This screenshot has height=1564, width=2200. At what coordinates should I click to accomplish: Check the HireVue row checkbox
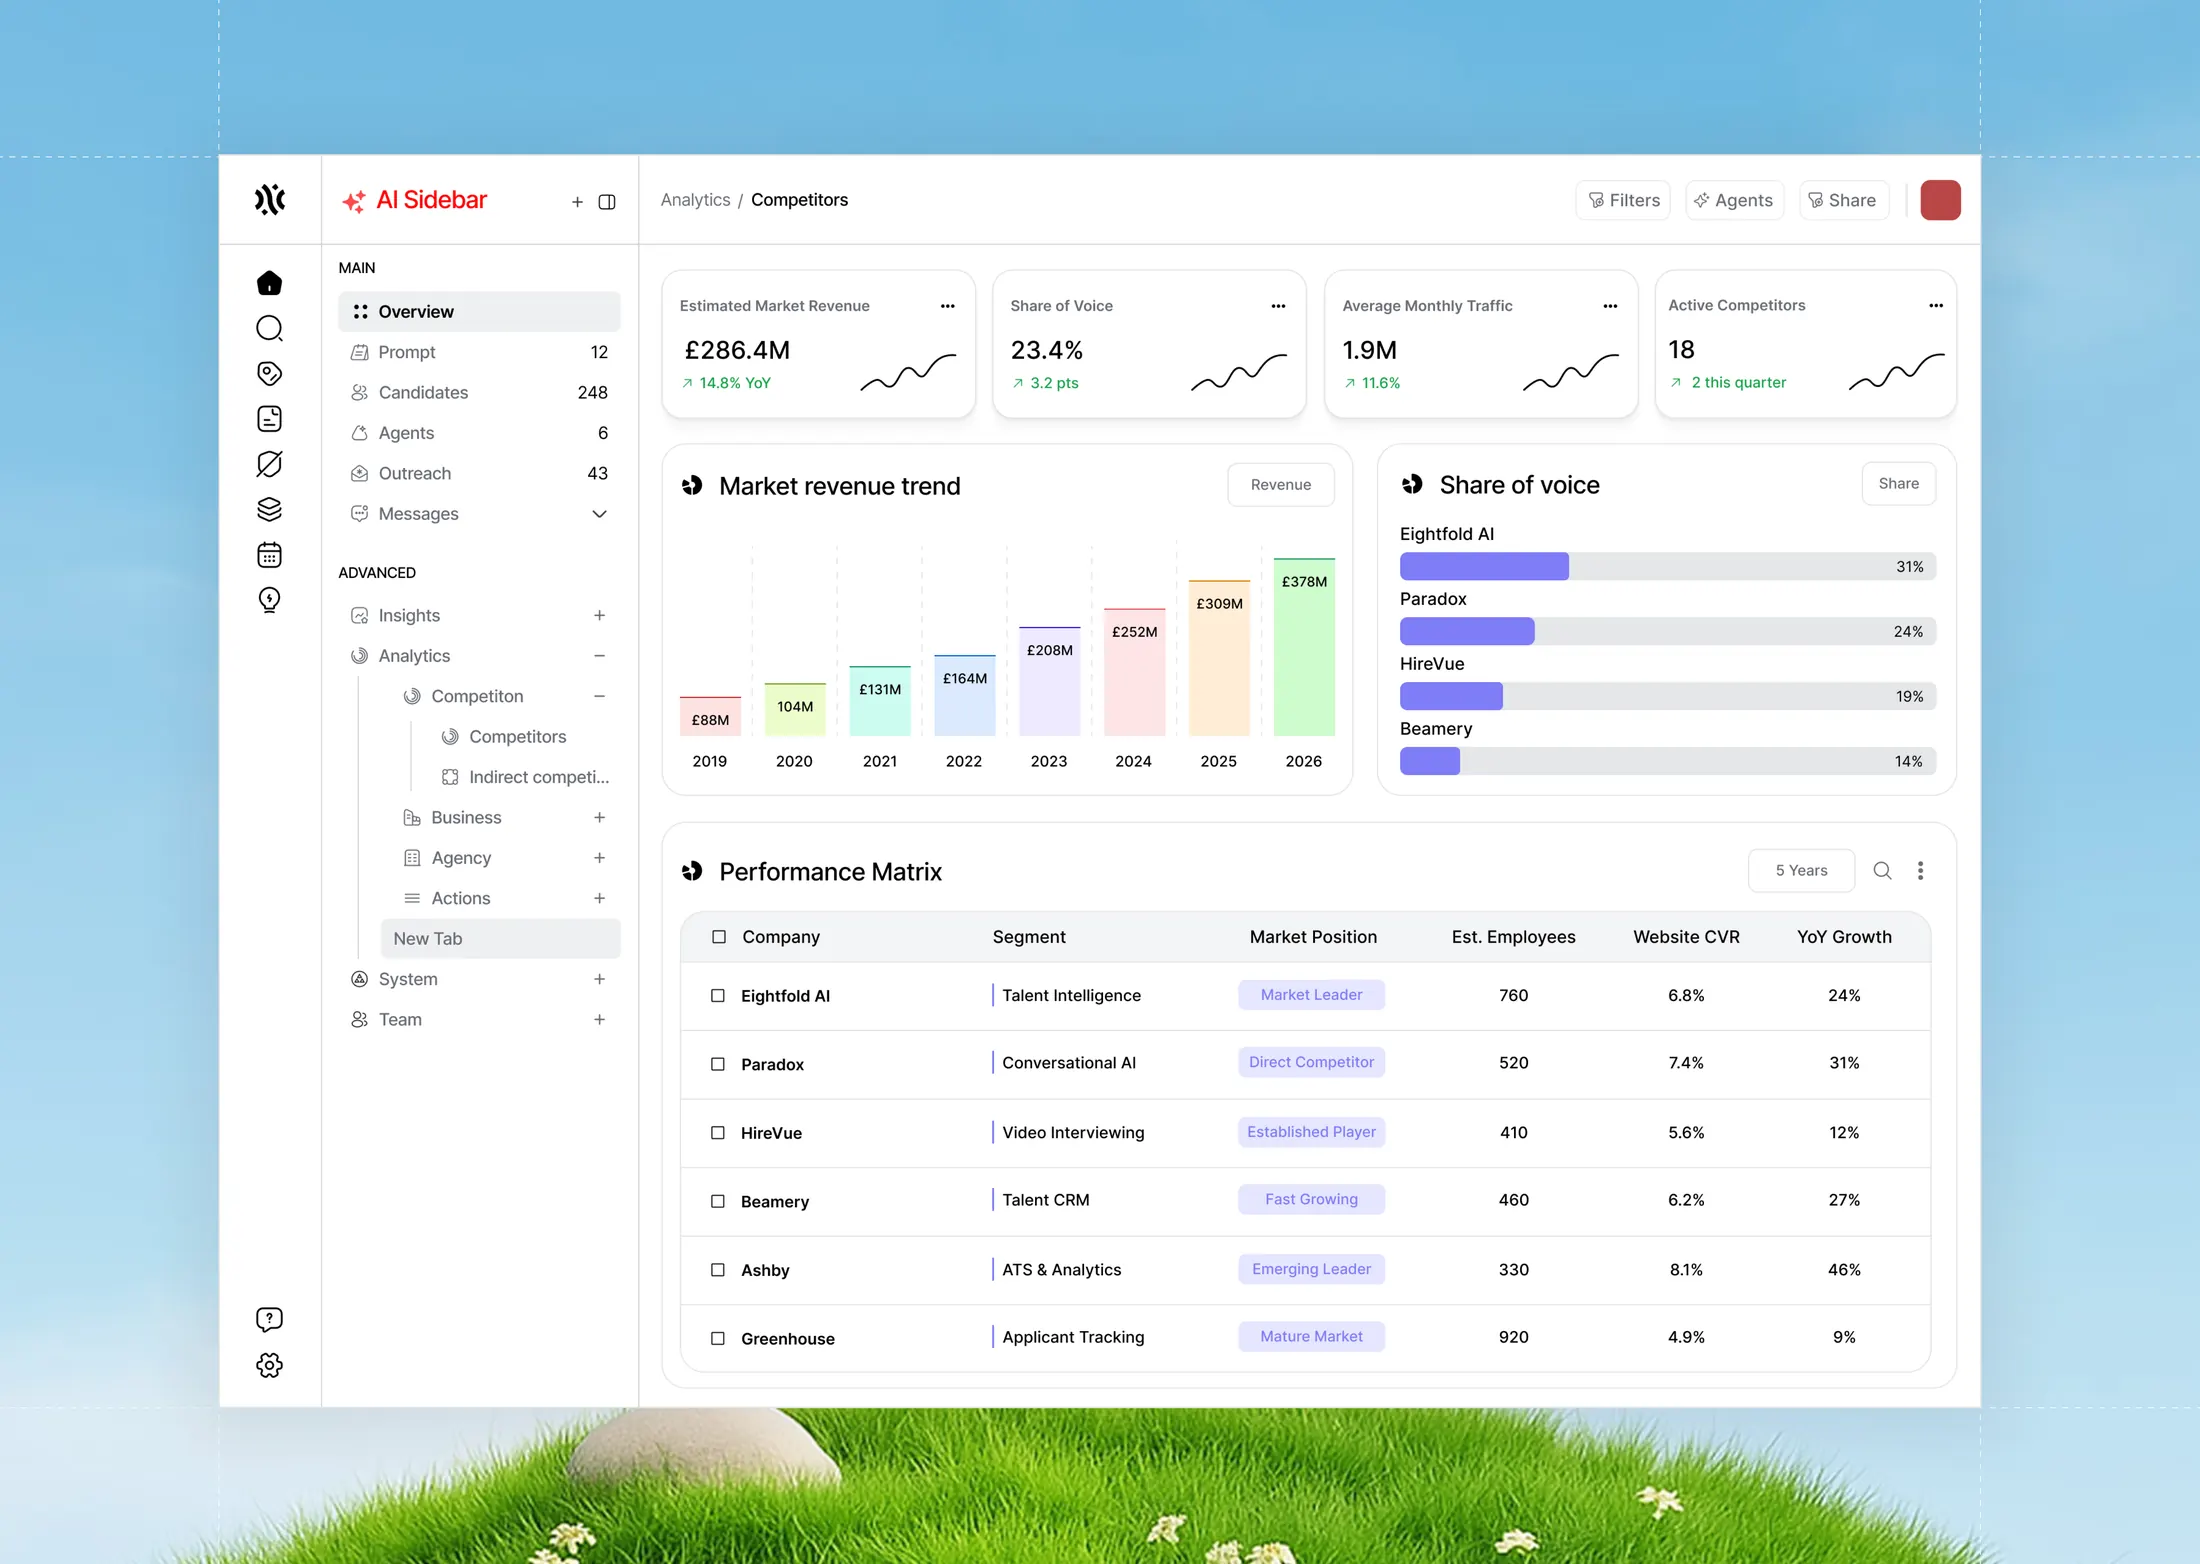click(718, 1133)
